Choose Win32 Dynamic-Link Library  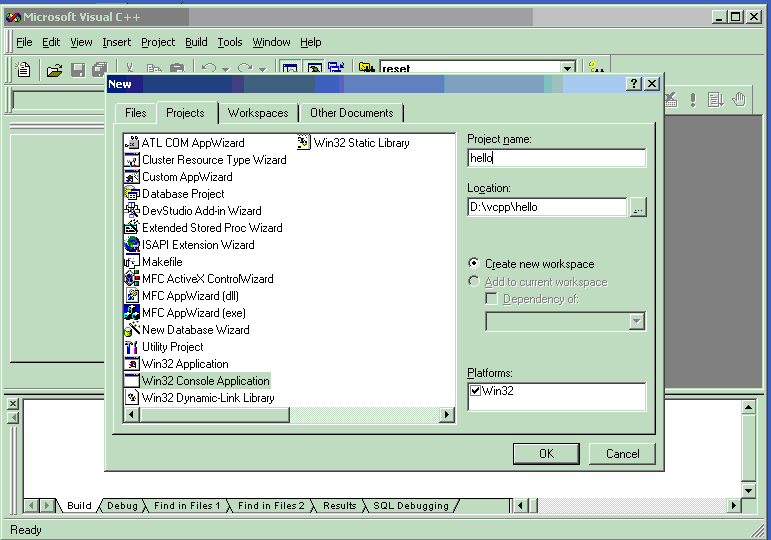(x=200, y=398)
